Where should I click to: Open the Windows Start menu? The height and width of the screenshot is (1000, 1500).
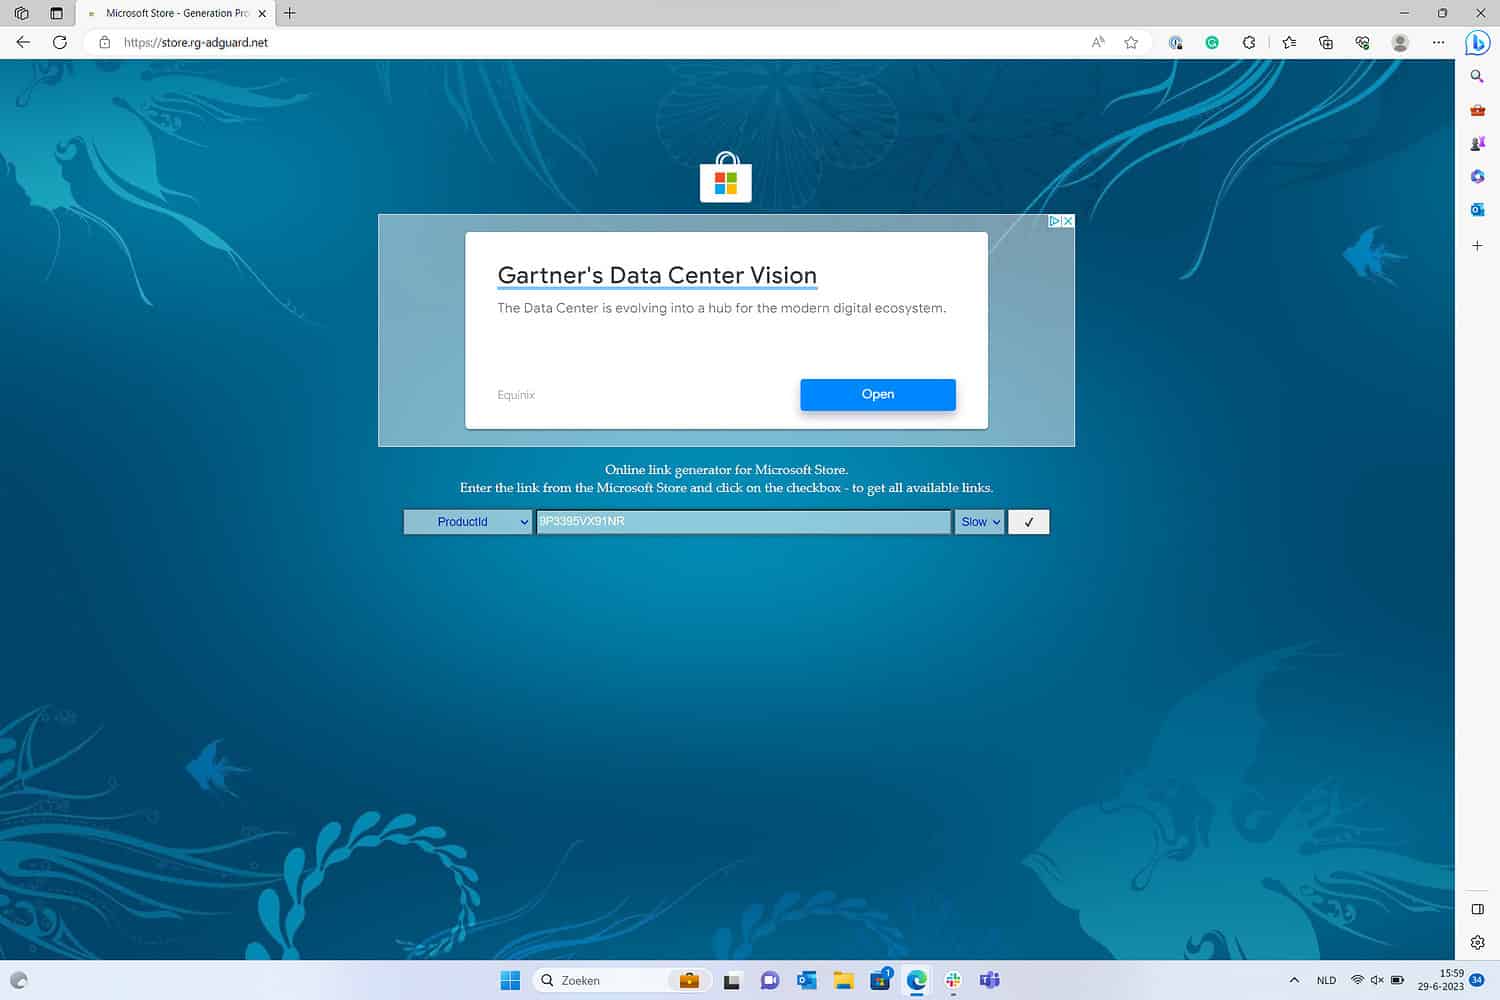pos(510,980)
